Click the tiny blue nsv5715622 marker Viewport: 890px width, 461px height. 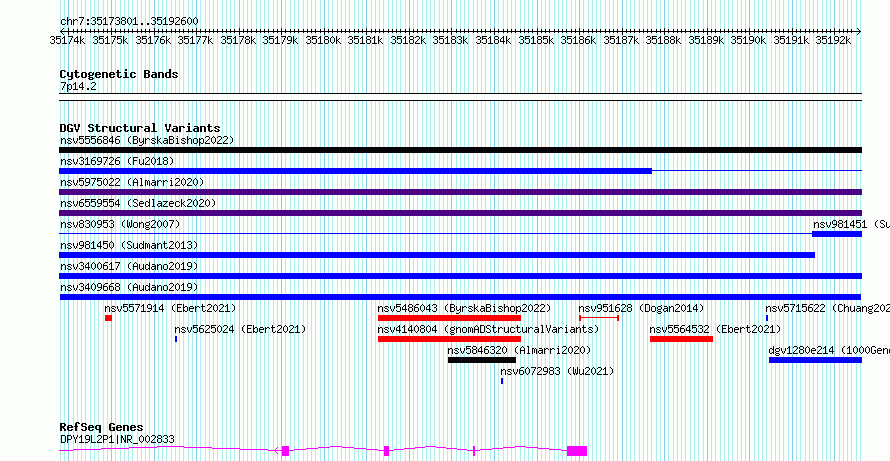767,318
